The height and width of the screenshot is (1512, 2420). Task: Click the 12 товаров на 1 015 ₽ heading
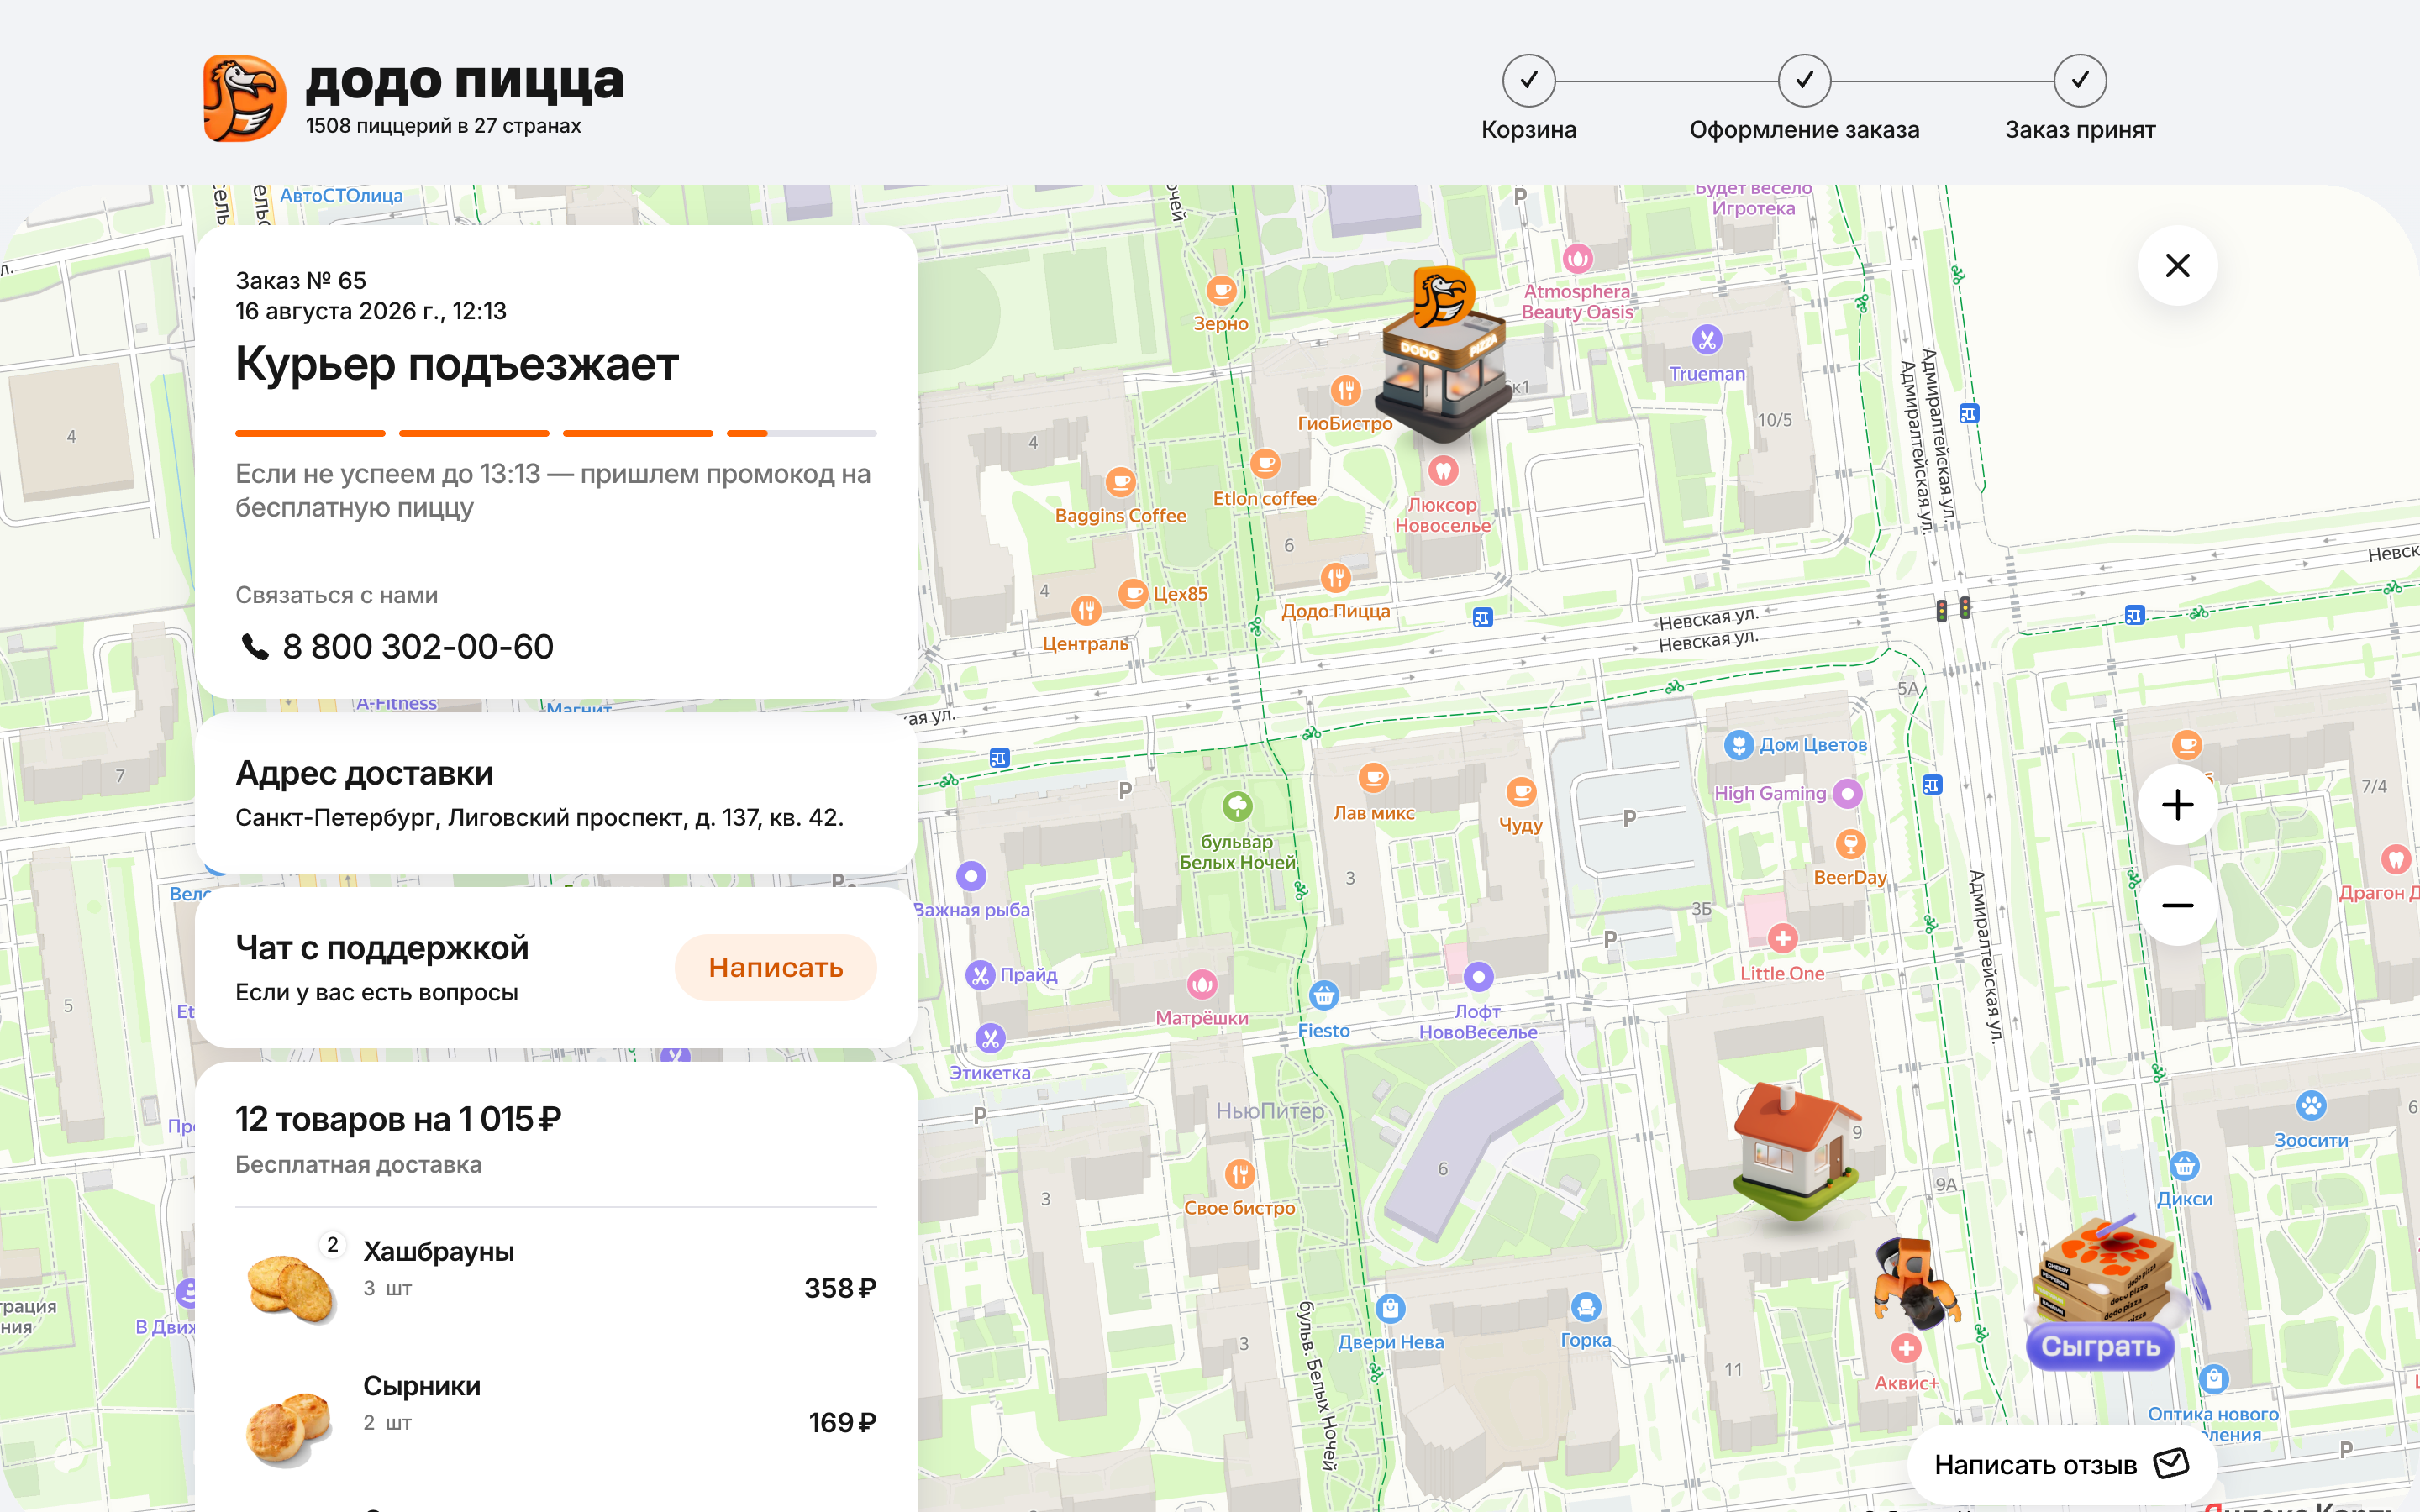coord(398,1119)
